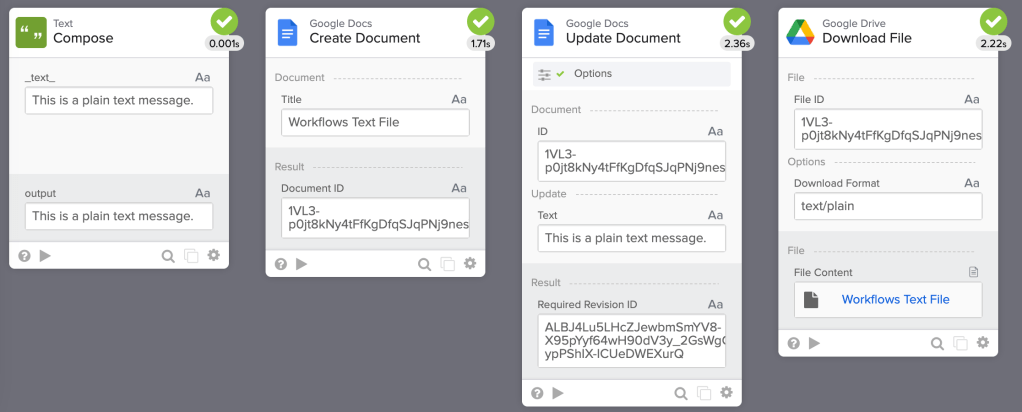Click the search magnifier on Update Document card
This screenshot has height=412, width=1022.
pos(680,393)
